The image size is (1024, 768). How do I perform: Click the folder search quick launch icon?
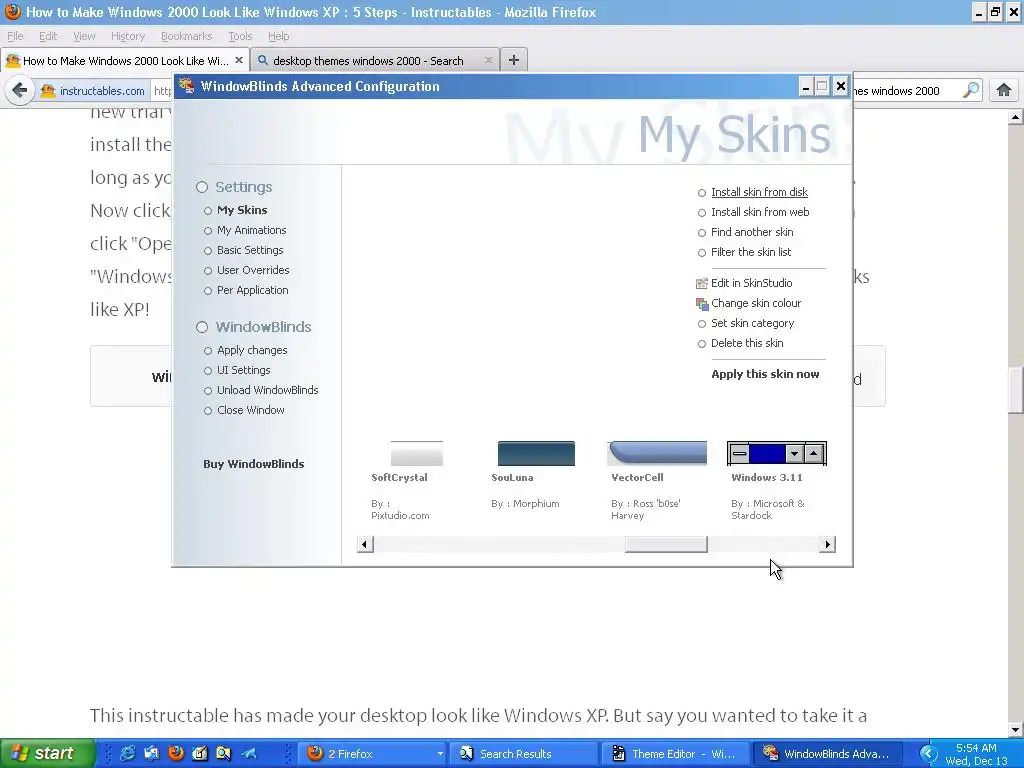223,753
